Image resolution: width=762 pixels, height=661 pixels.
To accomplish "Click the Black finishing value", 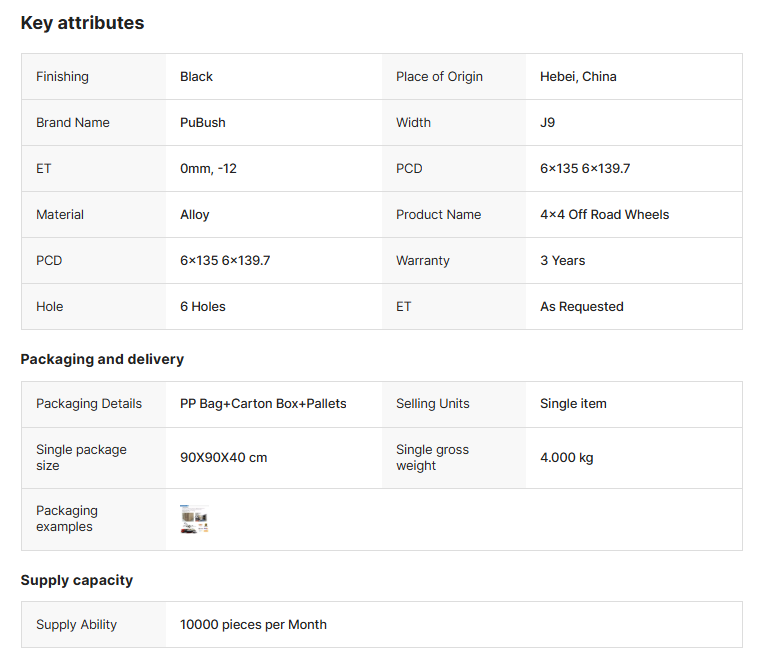I will coord(196,77).
